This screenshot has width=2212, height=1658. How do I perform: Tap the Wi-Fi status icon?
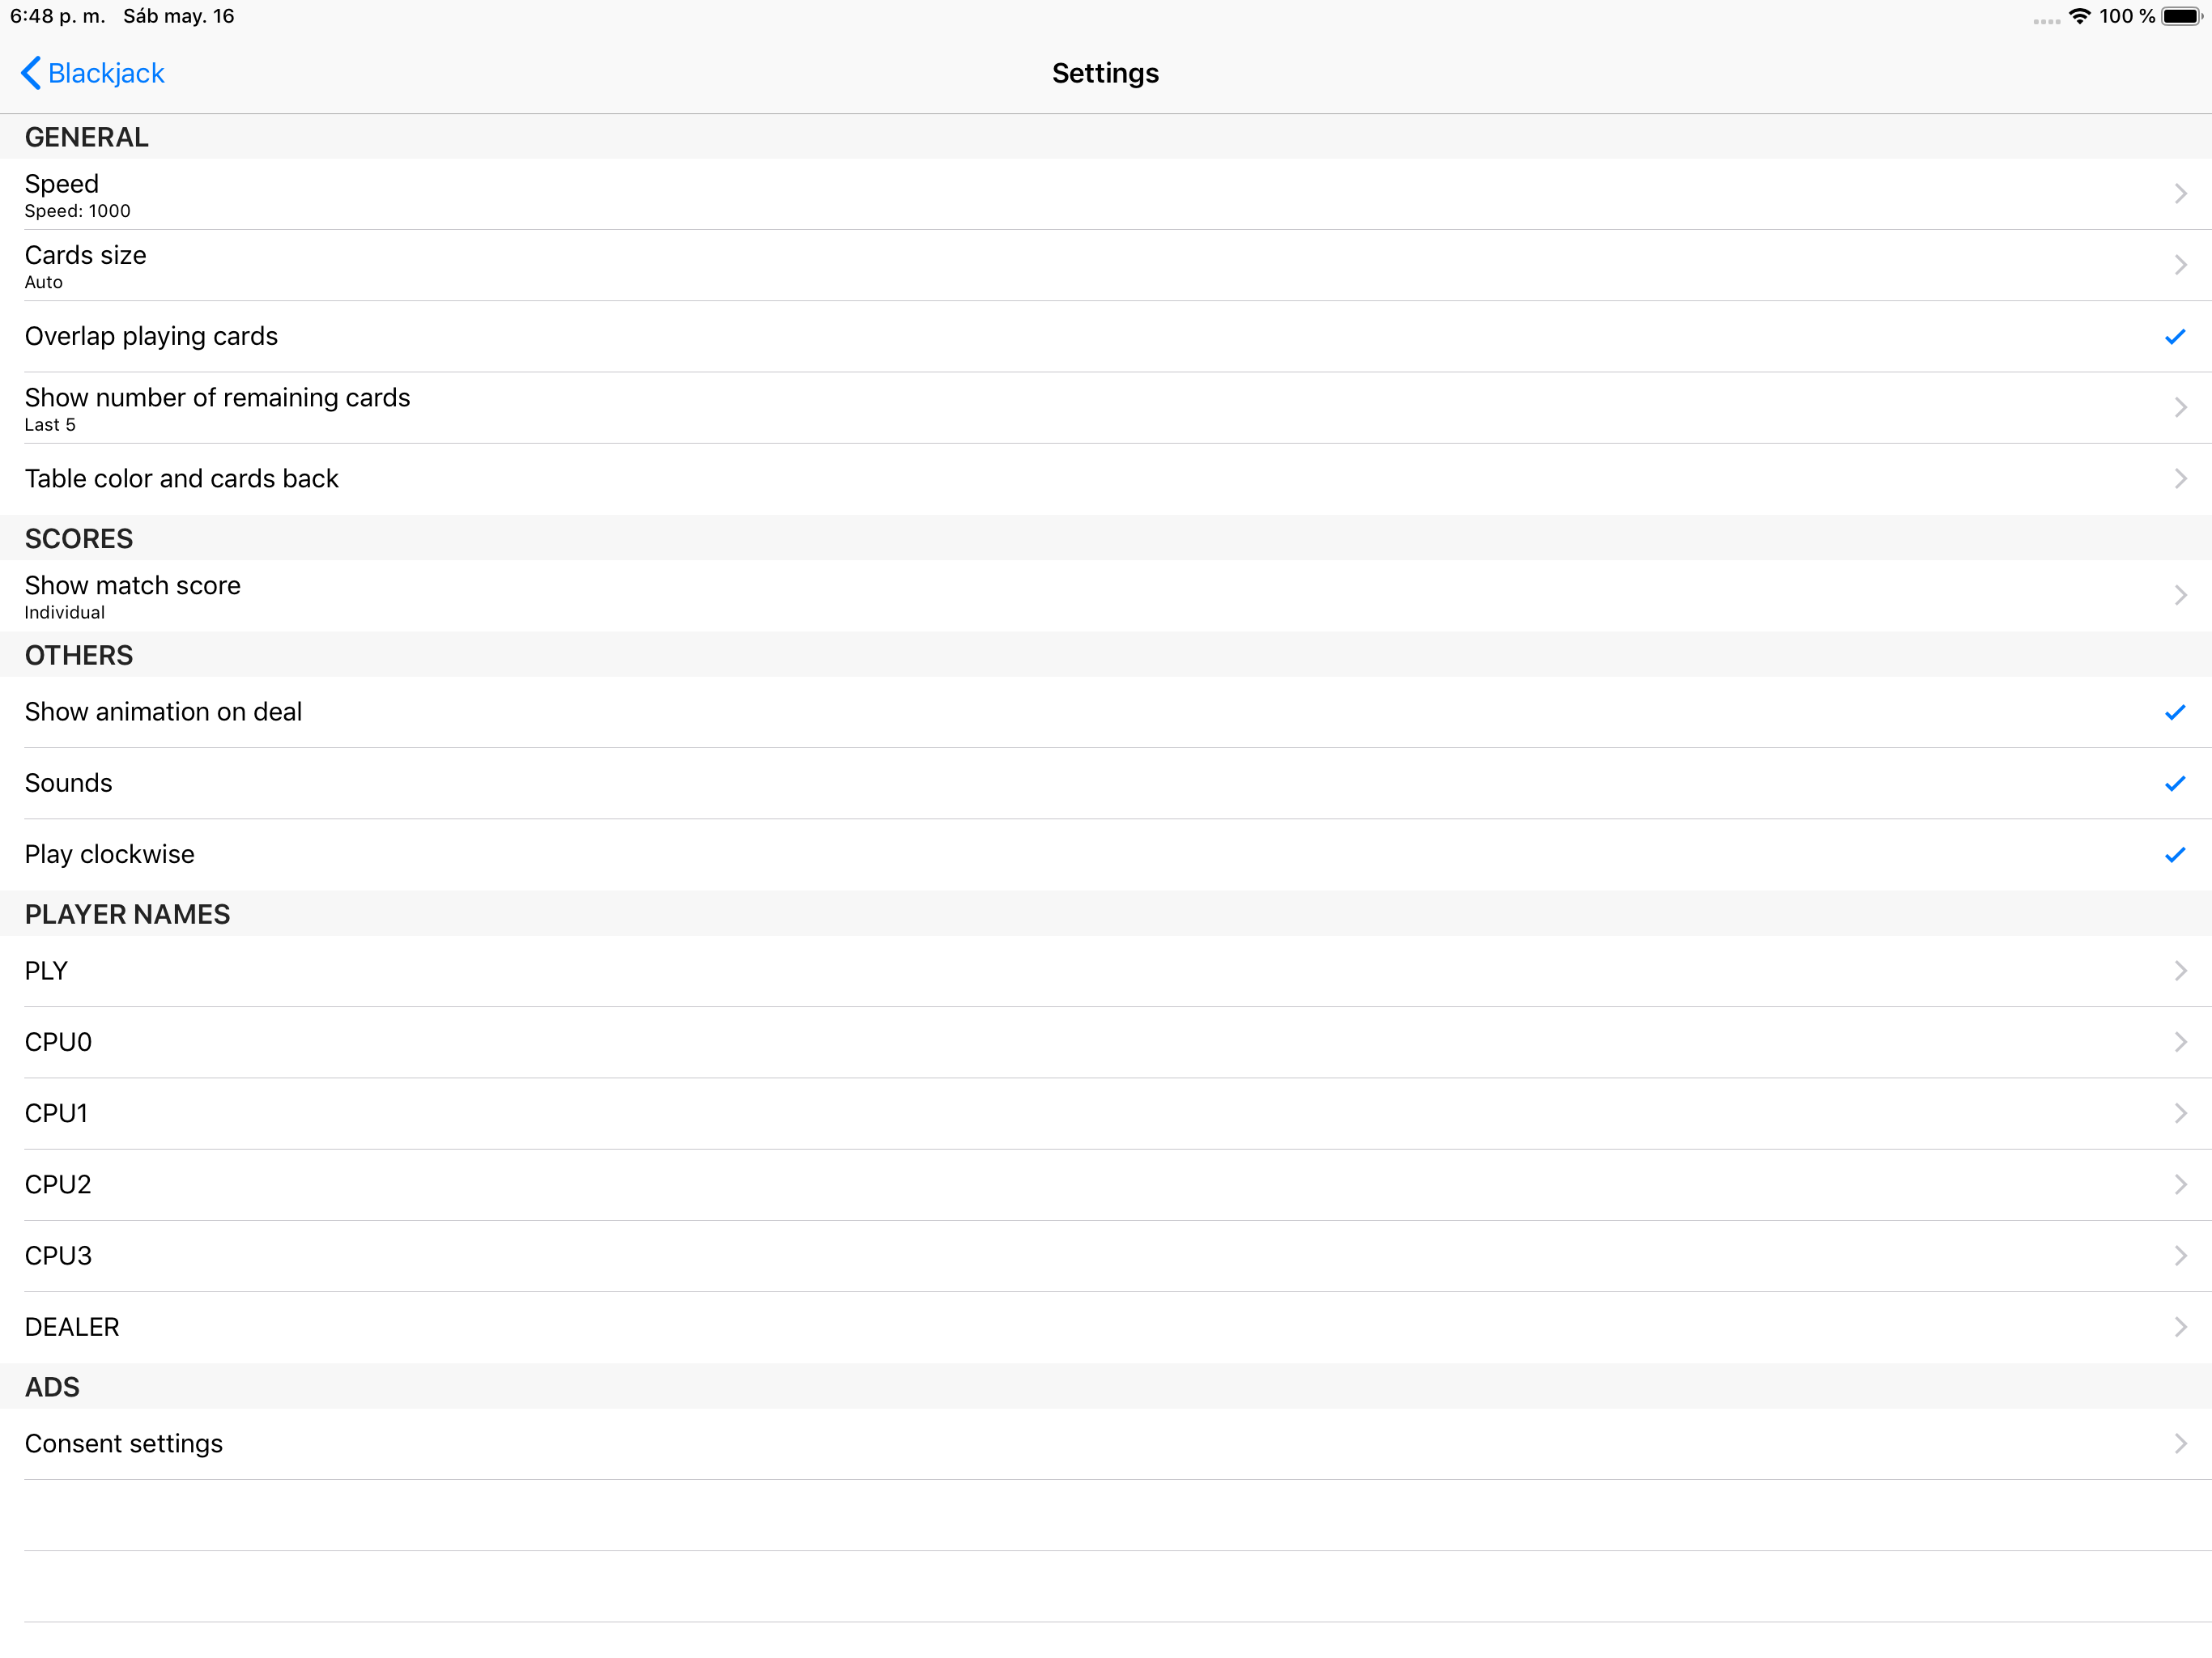(2079, 16)
